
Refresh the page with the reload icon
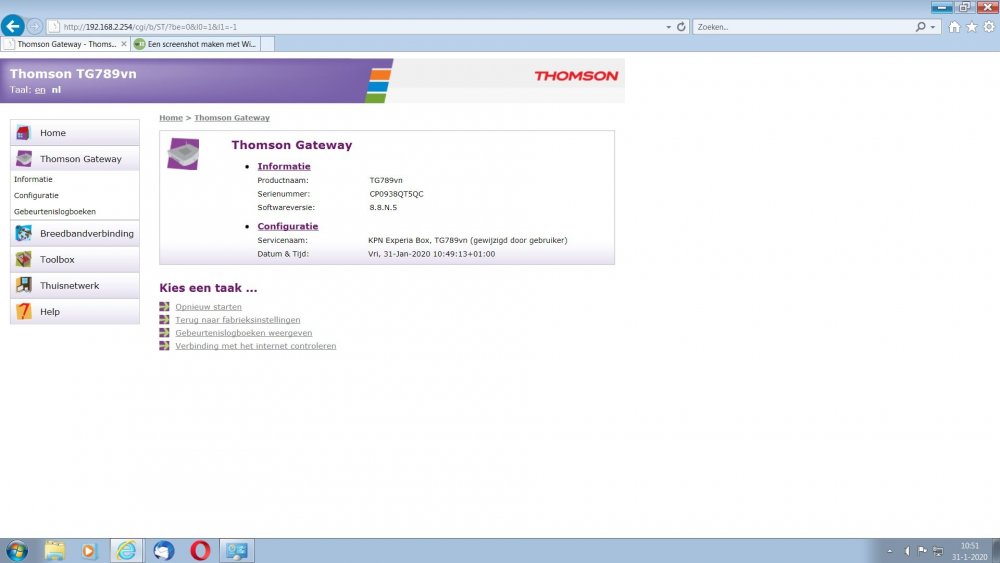[681, 27]
